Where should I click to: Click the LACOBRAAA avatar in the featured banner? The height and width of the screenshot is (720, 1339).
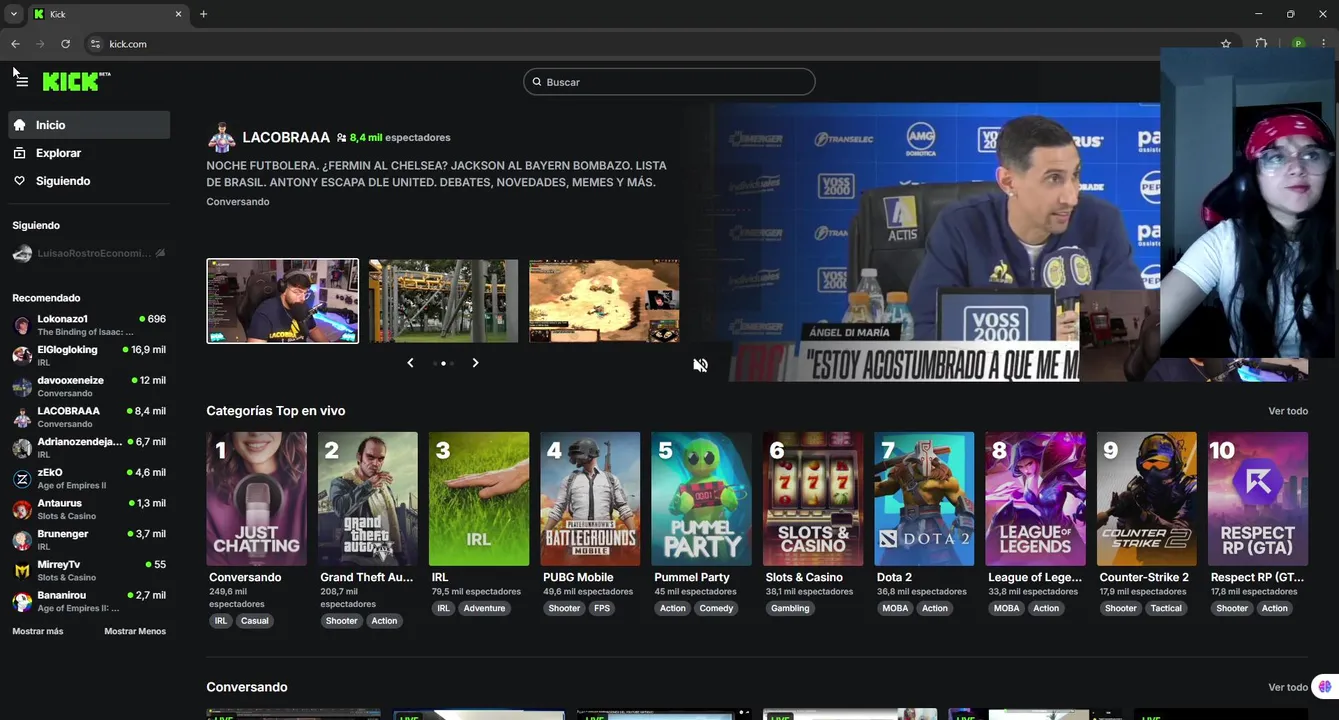click(221, 138)
